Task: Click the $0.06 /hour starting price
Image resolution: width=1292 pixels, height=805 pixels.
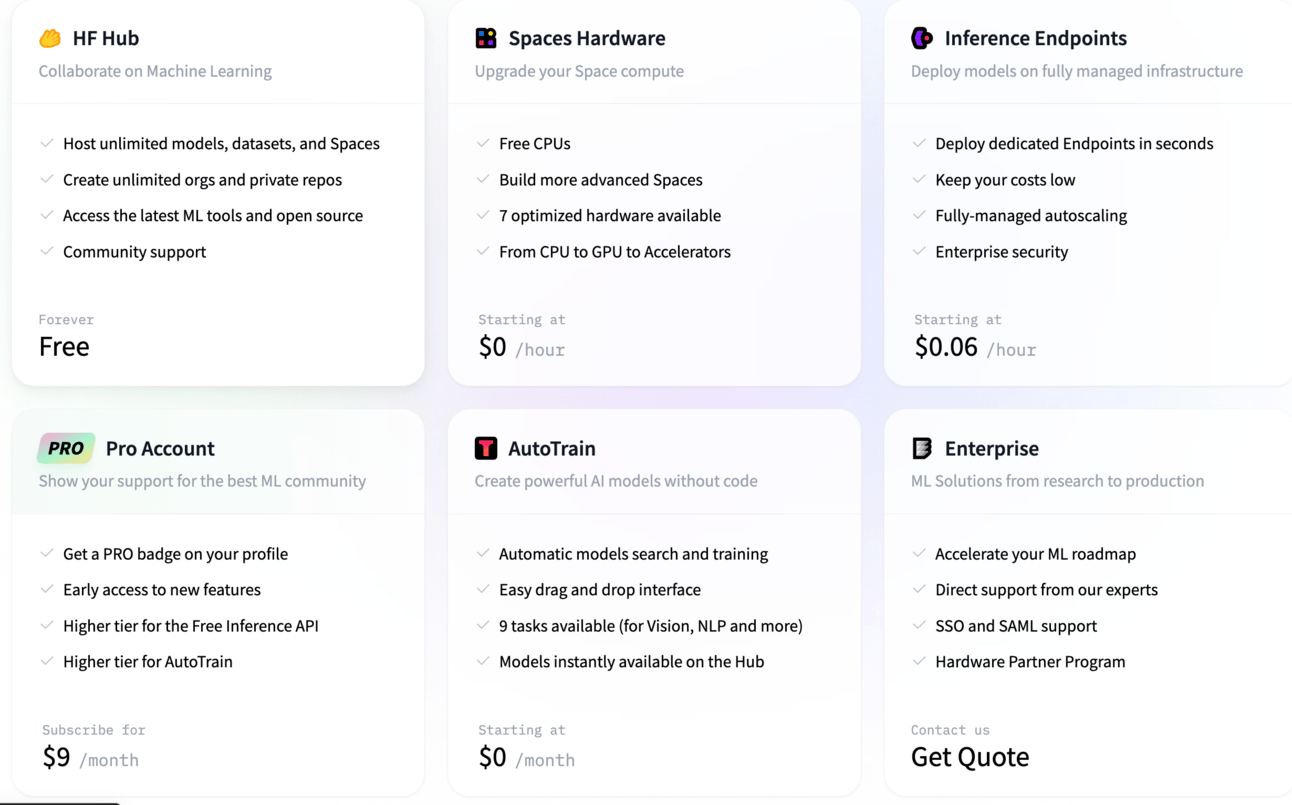Action: [x=974, y=347]
